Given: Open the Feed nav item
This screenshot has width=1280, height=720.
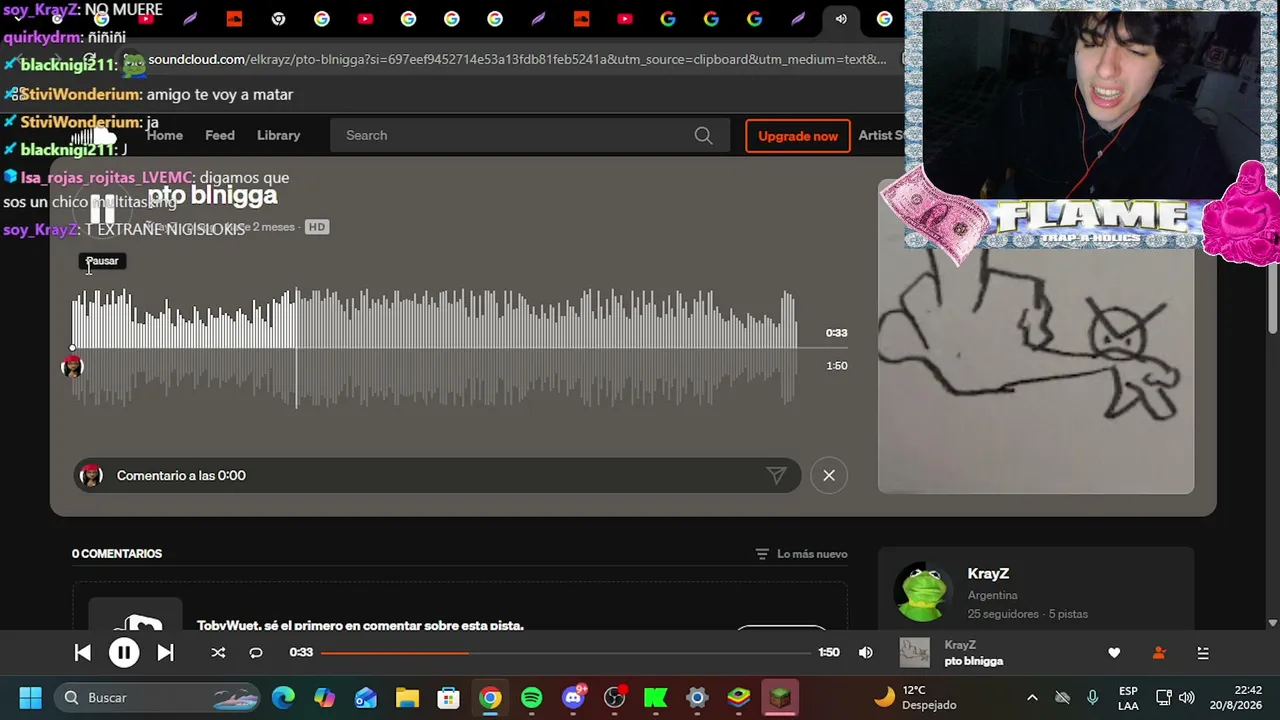Looking at the screenshot, I should point(220,136).
